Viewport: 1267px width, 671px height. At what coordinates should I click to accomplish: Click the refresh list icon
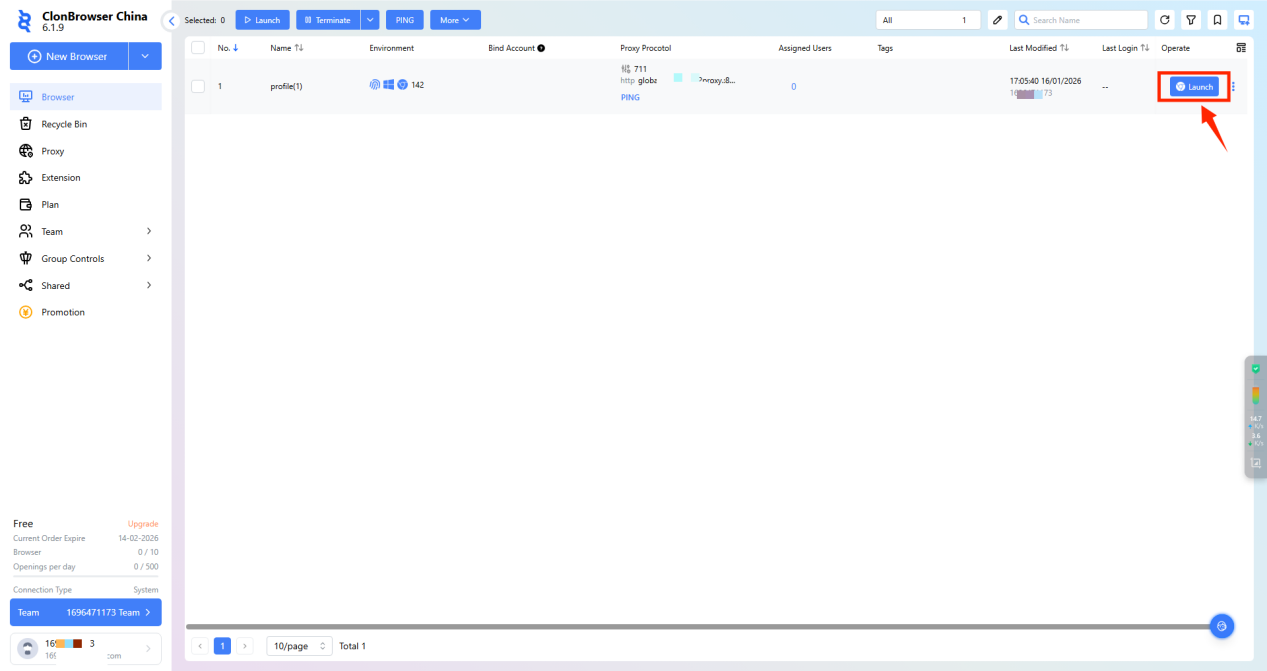[x=1165, y=20]
